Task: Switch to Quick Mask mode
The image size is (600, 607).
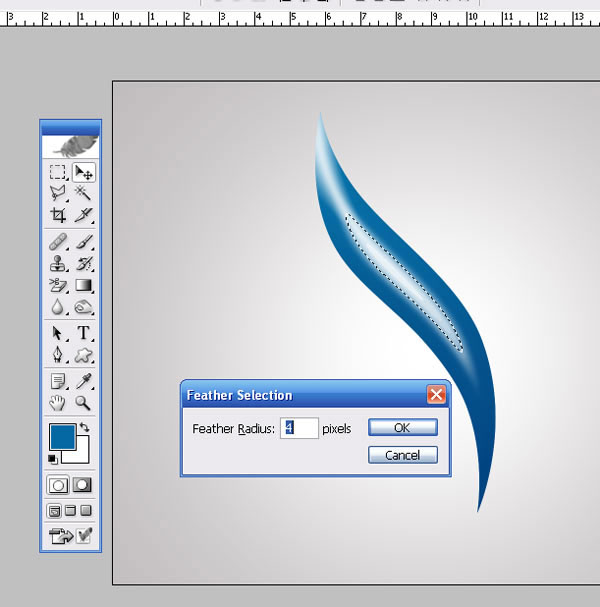Action: pyautogui.click(x=82, y=485)
